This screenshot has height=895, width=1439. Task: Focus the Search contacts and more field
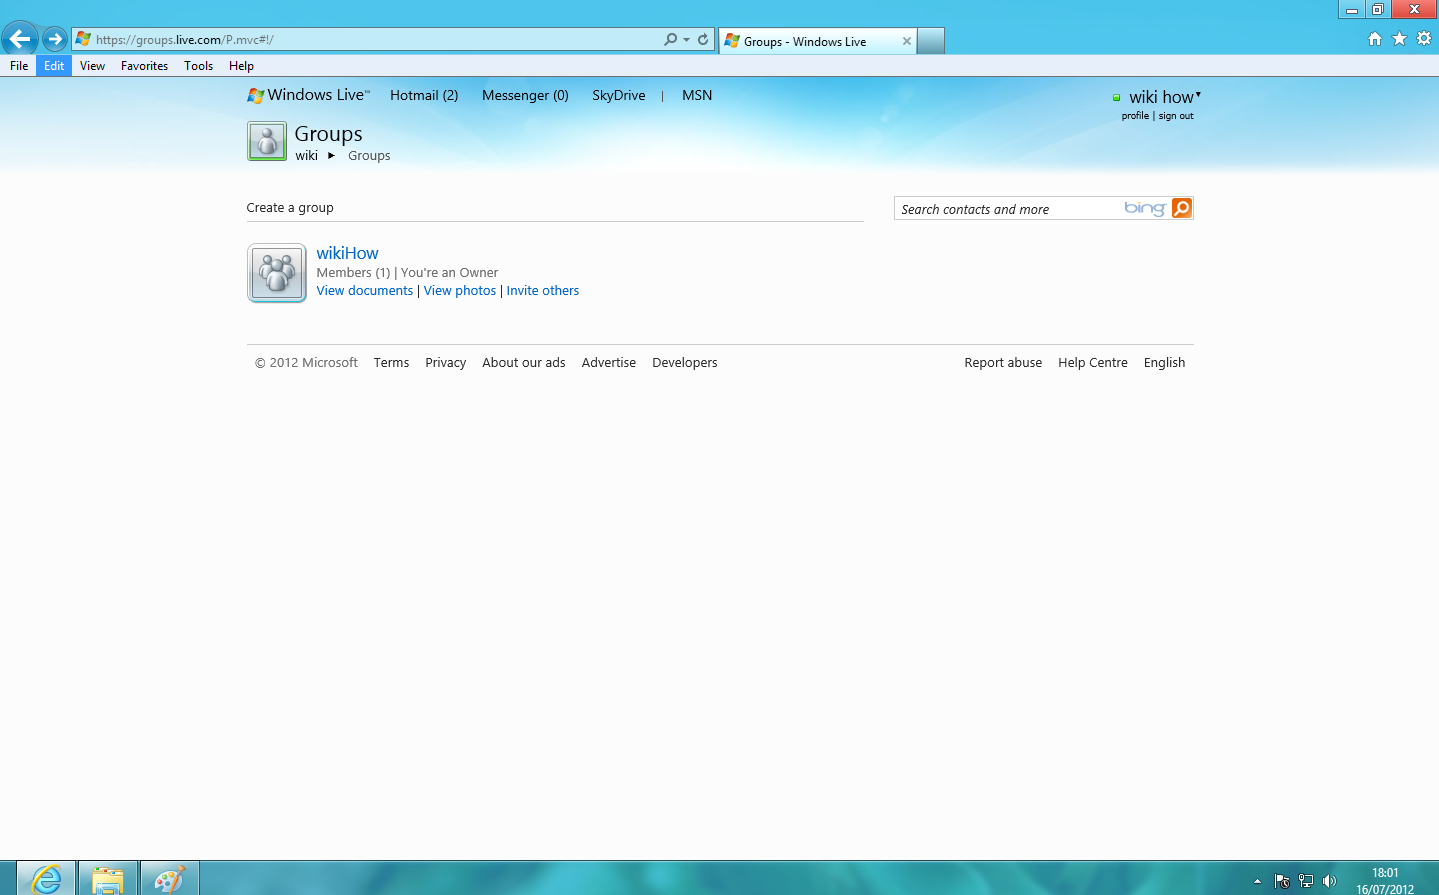click(x=1008, y=209)
